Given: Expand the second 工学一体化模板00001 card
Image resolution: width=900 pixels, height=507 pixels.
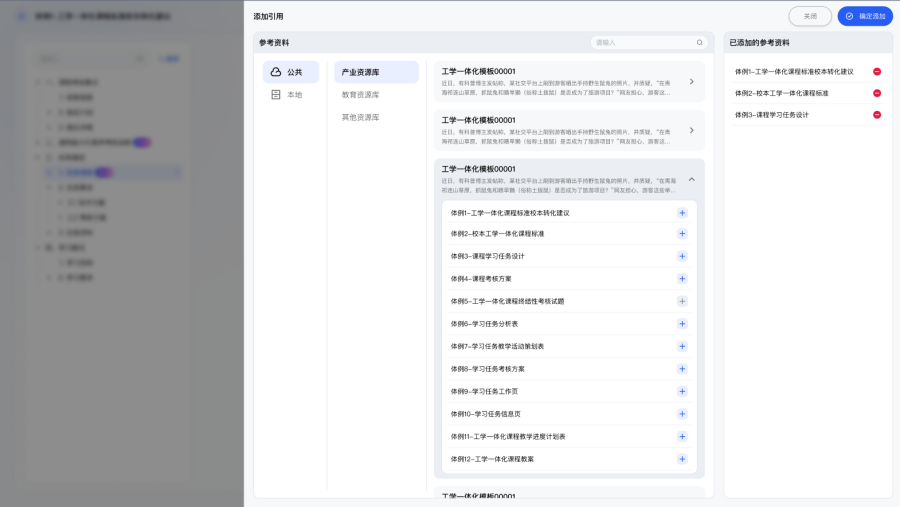Looking at the screenshot, I should coord(691,130).
